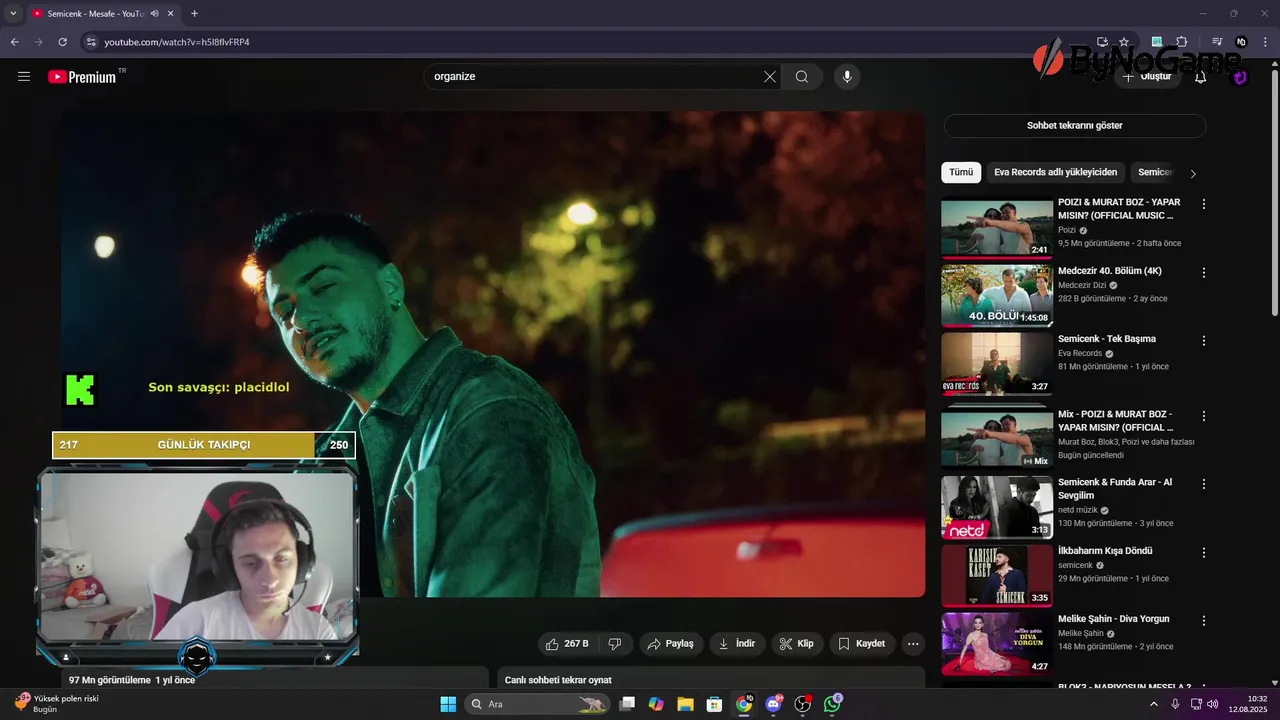Open the Chrome profile avatar
This screenshot has width=1280, height=720.
click(1241, 42)
